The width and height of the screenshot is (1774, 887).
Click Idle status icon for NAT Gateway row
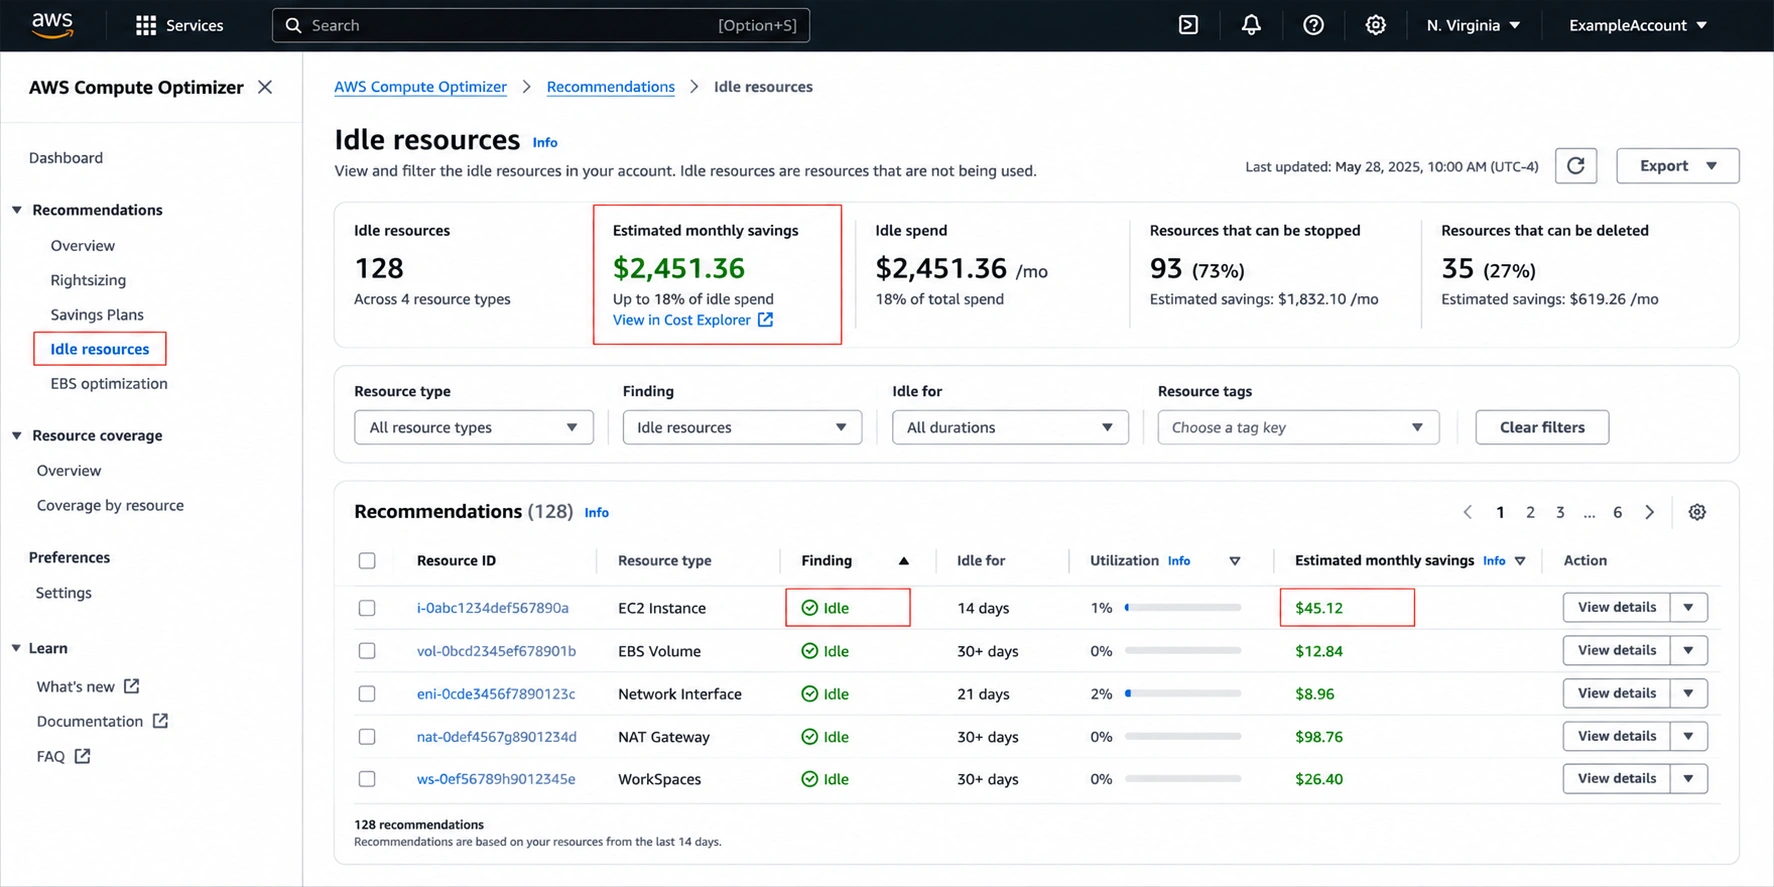pyautogui.click(x=810, y=737)
